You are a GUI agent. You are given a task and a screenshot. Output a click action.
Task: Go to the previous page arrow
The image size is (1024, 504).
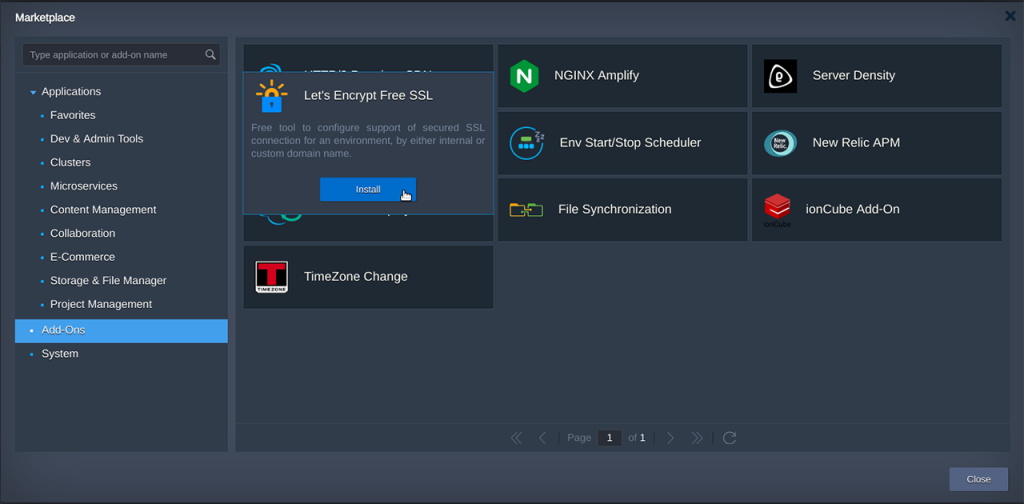tap(542, 438)
